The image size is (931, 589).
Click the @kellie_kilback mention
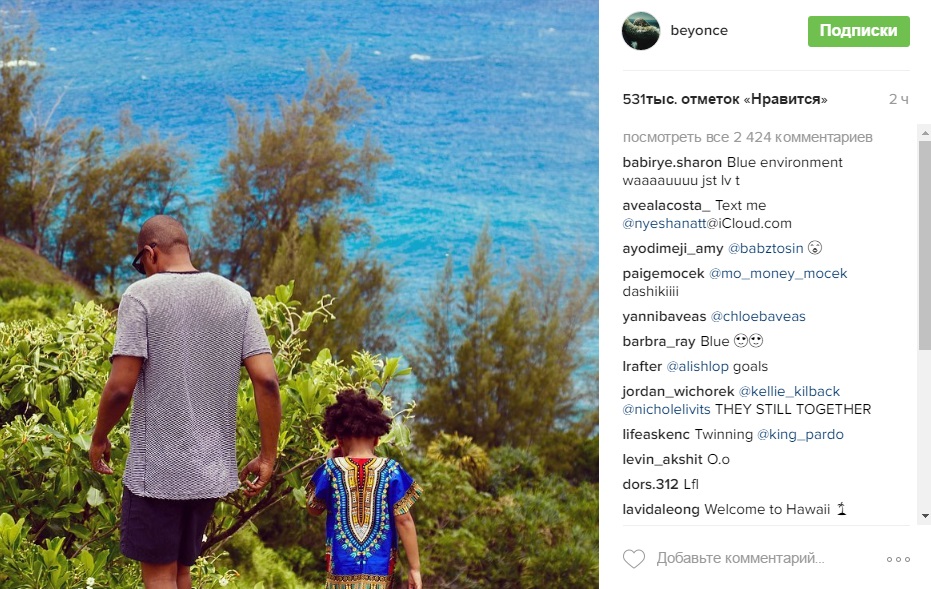click(x=789, y=391)
